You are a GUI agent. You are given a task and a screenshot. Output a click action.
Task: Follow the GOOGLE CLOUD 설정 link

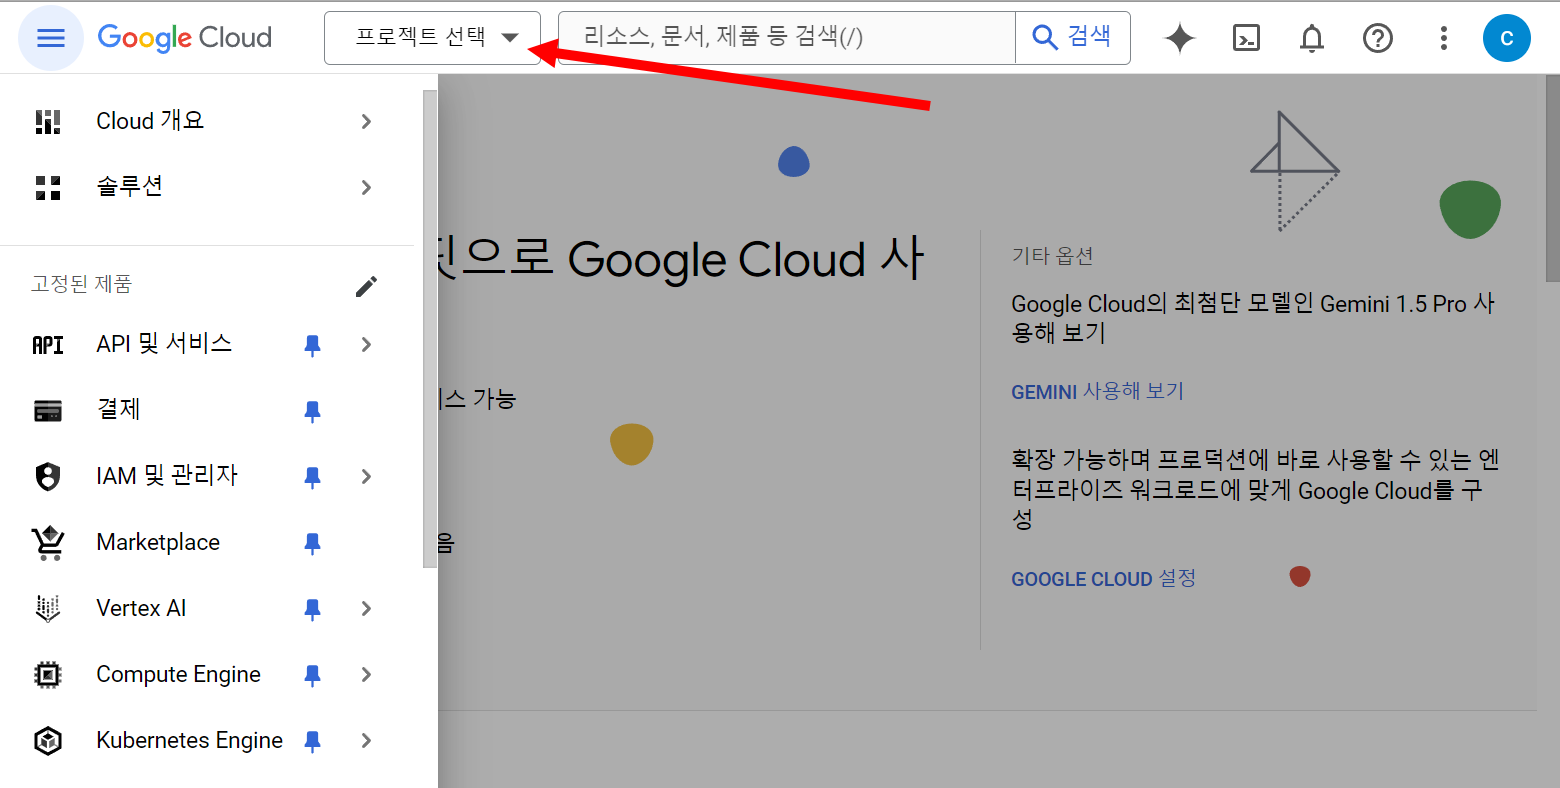click(1103, 579)
